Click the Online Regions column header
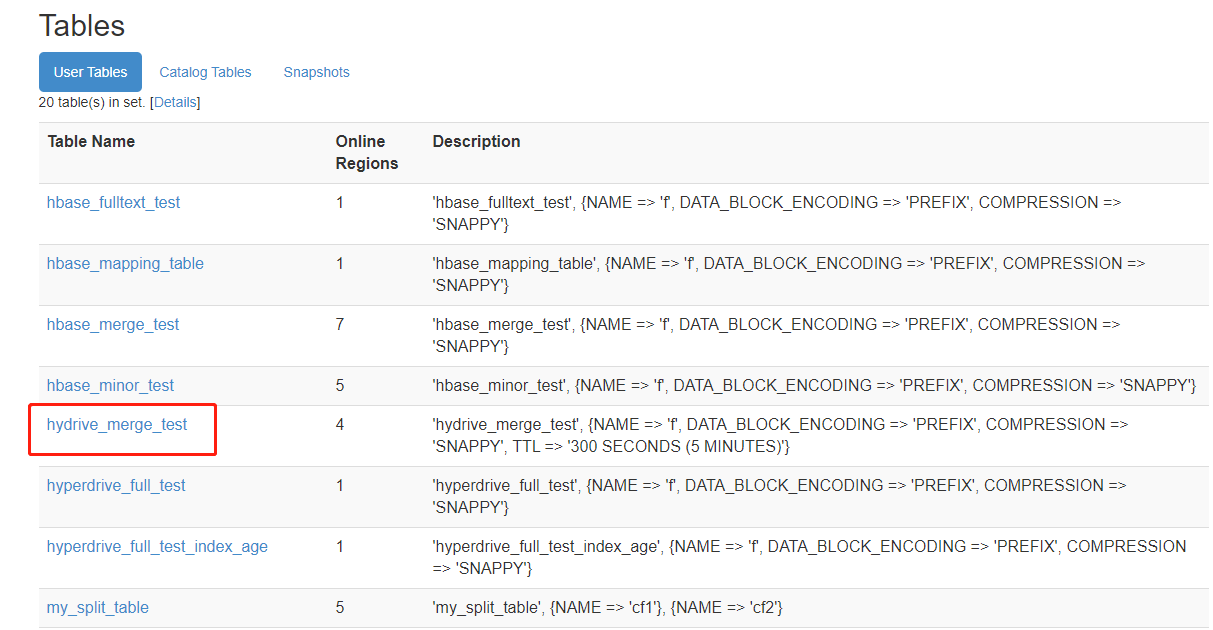The height and width of the screenshot is (630, 1213). [x=366, y=152]
